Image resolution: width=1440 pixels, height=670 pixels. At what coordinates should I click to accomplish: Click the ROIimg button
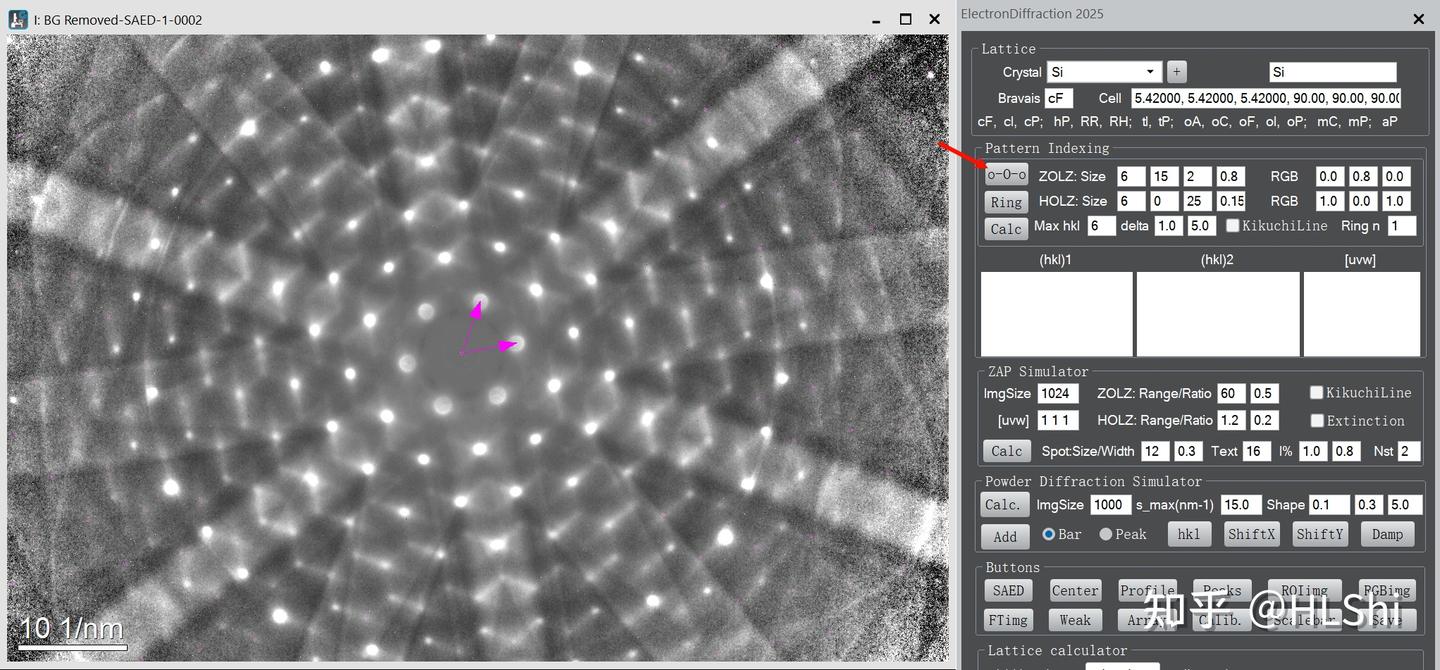(x=1305, y=591)
